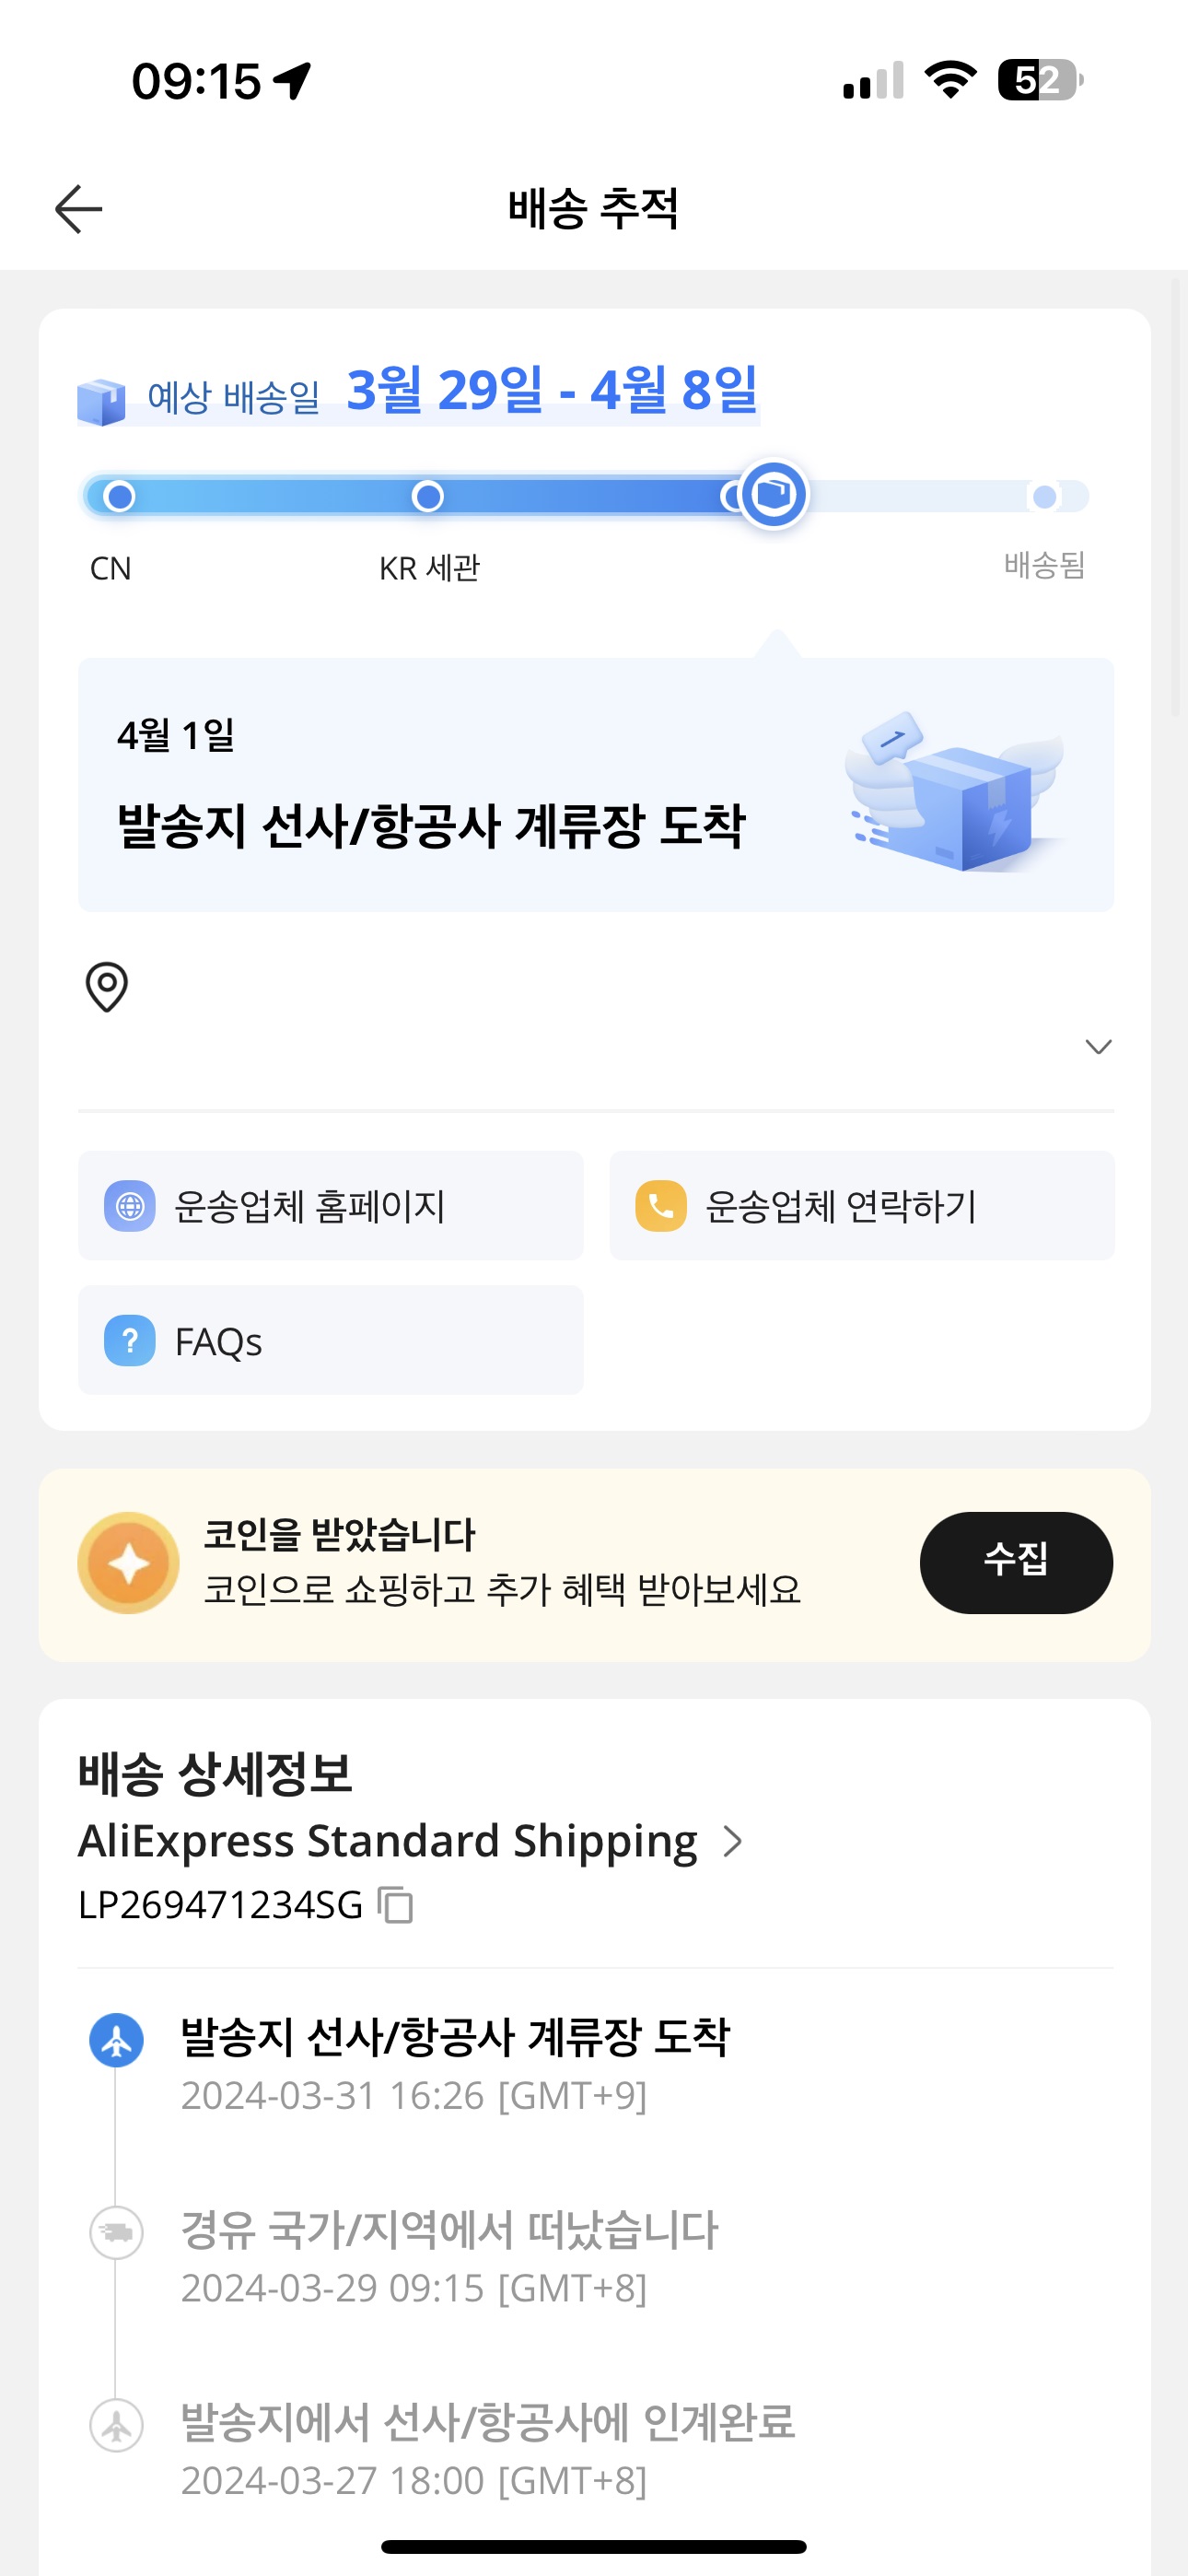Open the FAQs button

pyautogui.click(x=331, y=1340)
